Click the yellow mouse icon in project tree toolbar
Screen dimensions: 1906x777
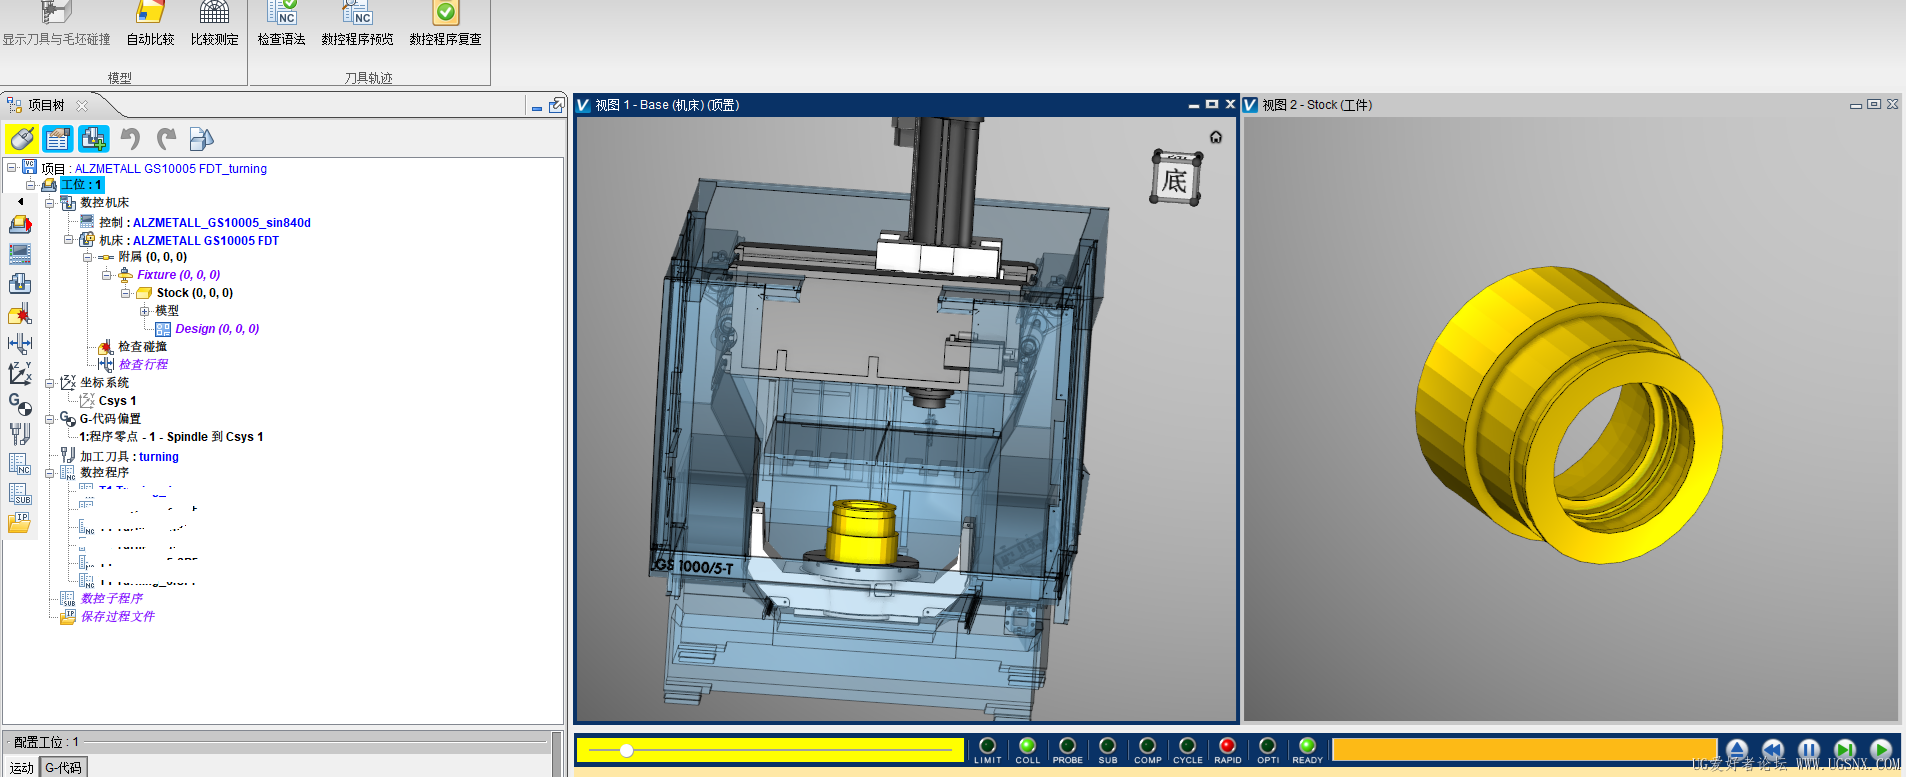(22, 139)
